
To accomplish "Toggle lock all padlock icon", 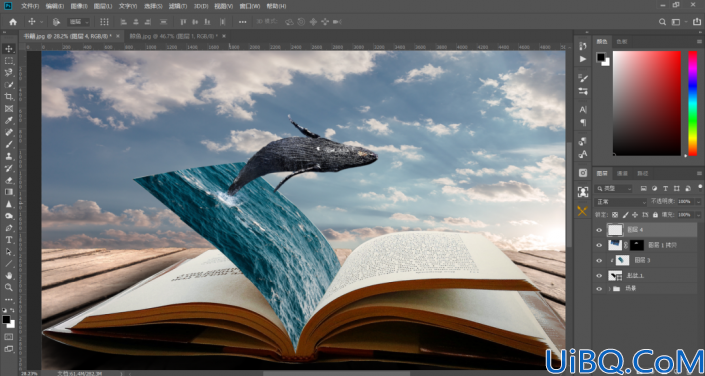I will point(655,215).
